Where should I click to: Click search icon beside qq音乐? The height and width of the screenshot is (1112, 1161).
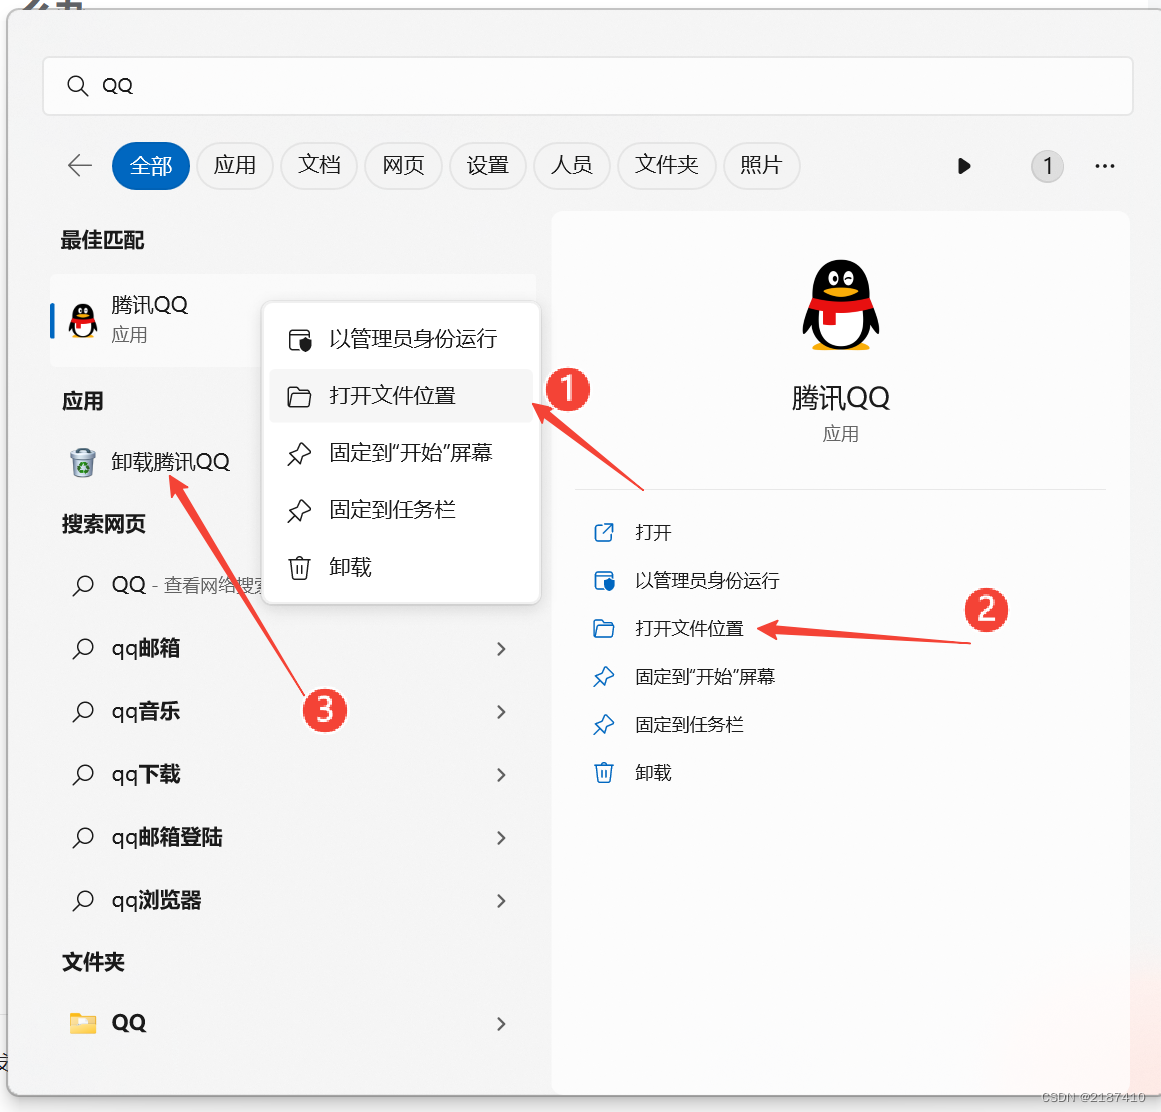pyautogui.click(x=83, y=711)
